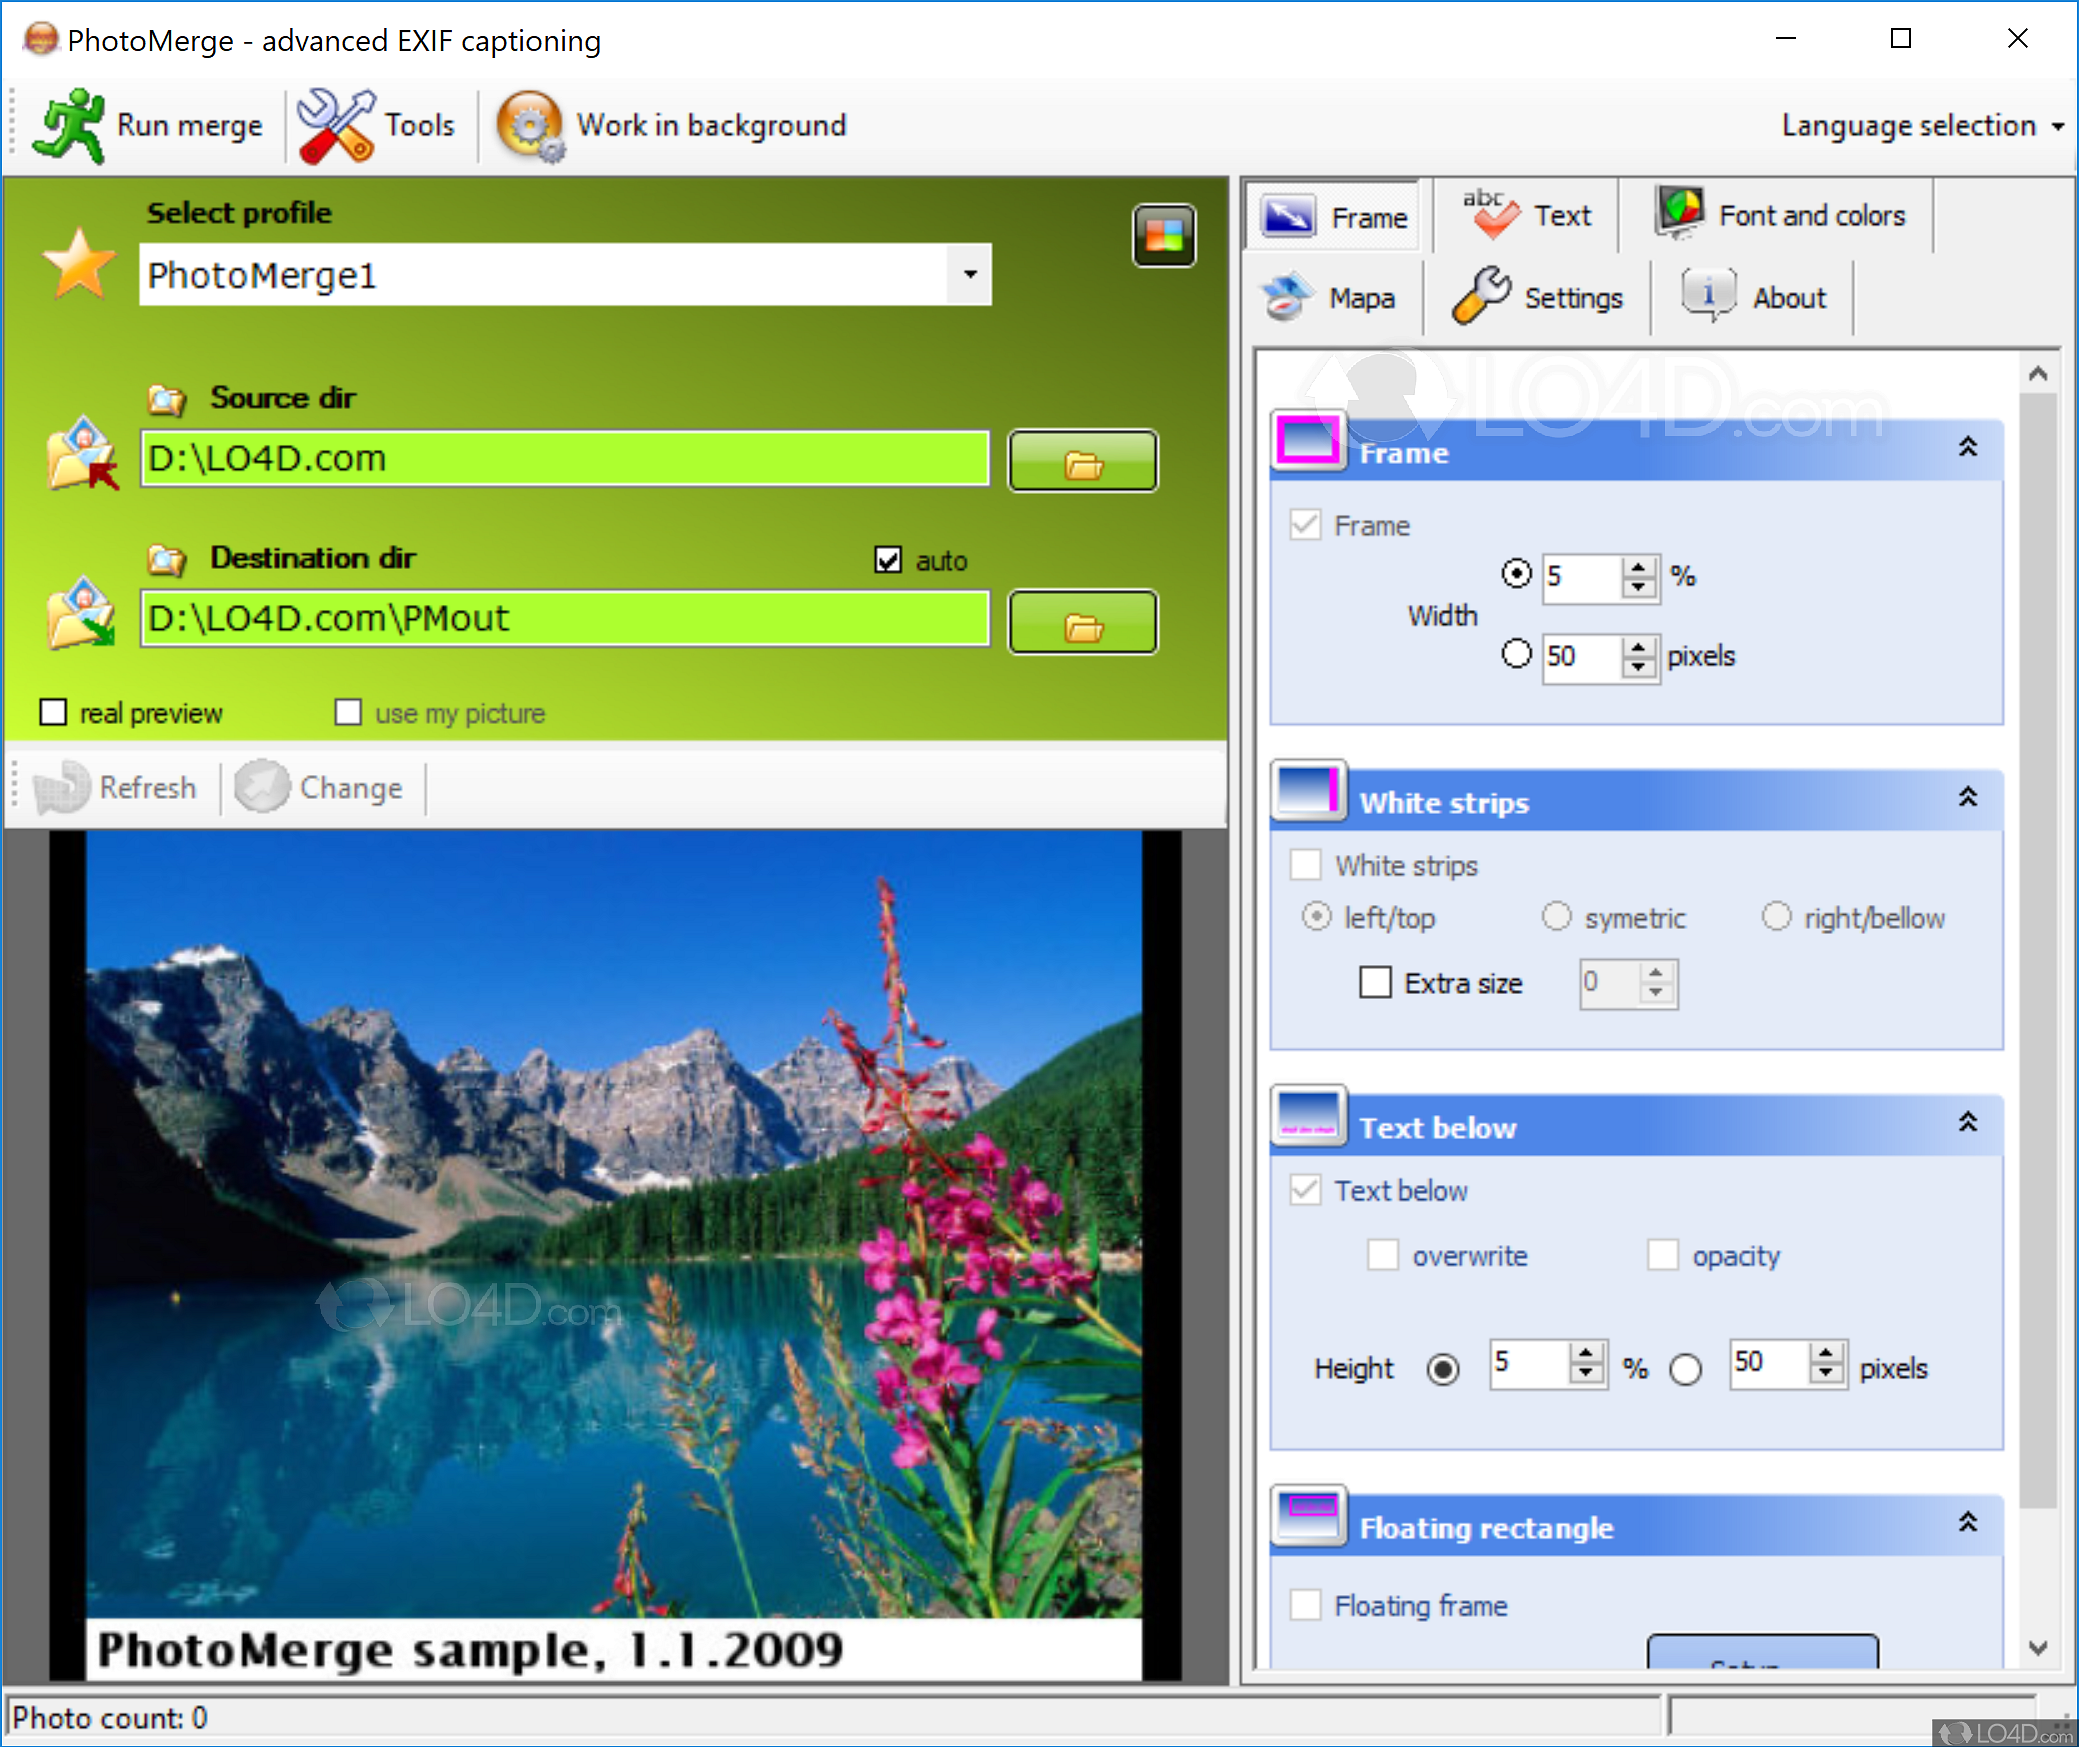Click the Destination dir path field
The width and height of the screenshot is (2079, 1747).
(565, 619)
